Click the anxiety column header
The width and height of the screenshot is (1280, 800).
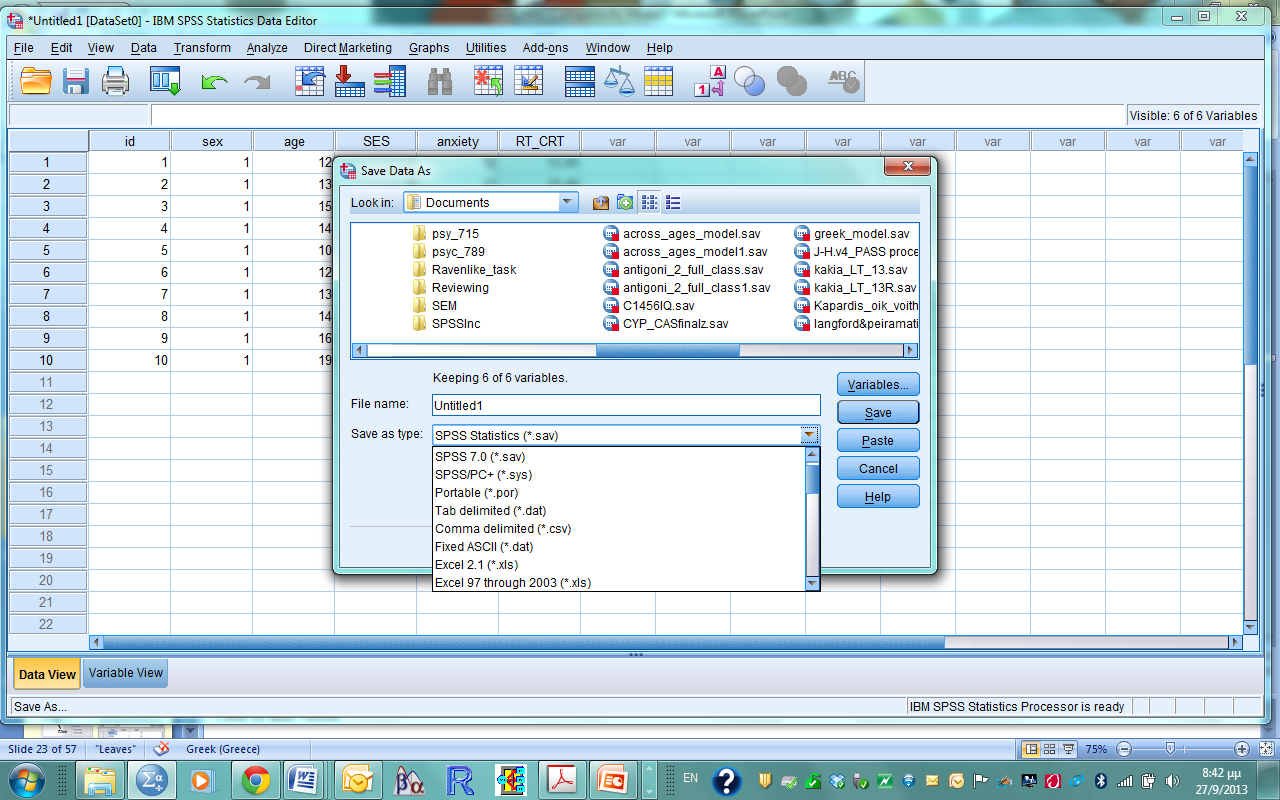[x=458, y=141]
